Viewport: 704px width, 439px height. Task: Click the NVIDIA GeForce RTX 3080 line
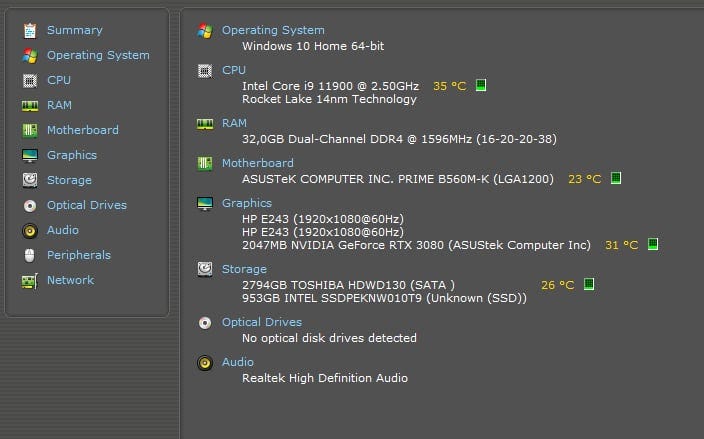(416, 245)
